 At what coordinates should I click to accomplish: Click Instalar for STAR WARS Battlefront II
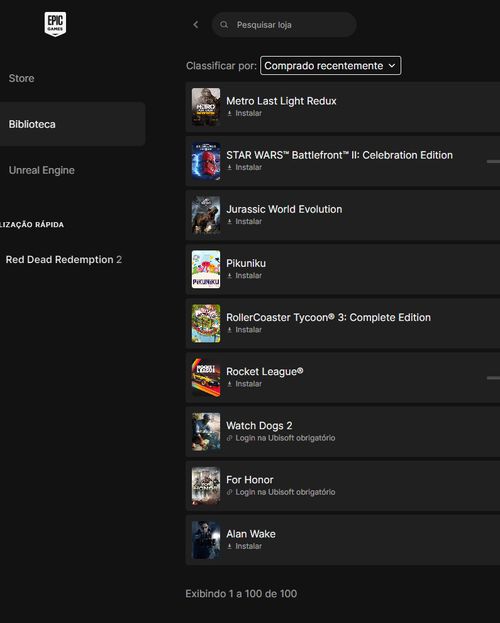pos(248,167)
